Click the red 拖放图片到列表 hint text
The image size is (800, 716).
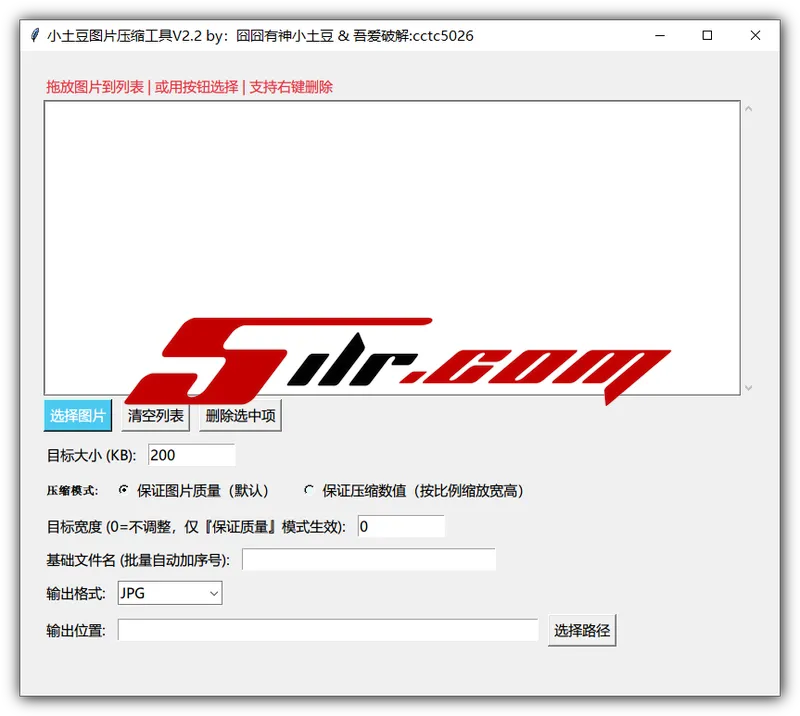pyautogui.click(x=189, y=87)
